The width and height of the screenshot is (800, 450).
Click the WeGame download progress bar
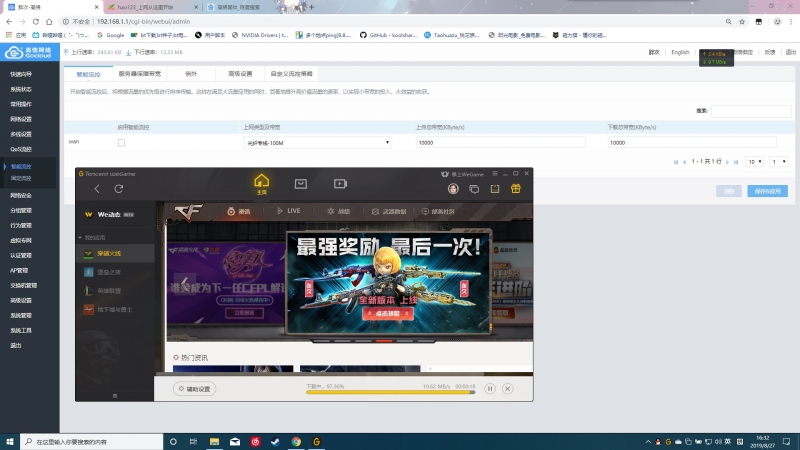tap(391, 393)
